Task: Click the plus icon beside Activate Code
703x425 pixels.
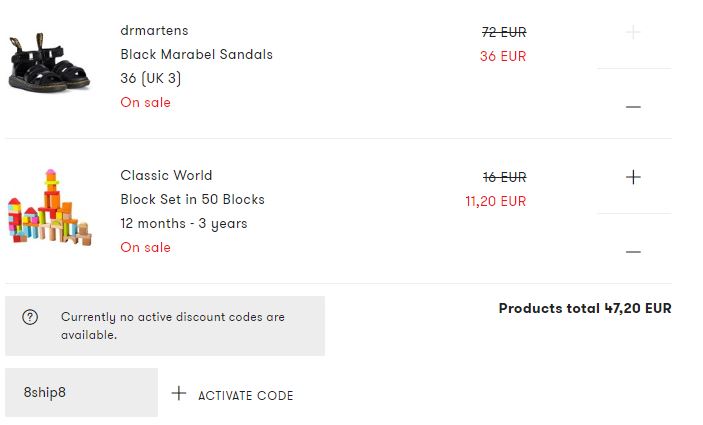Action: pyautogui.click(x=178, y=393)
